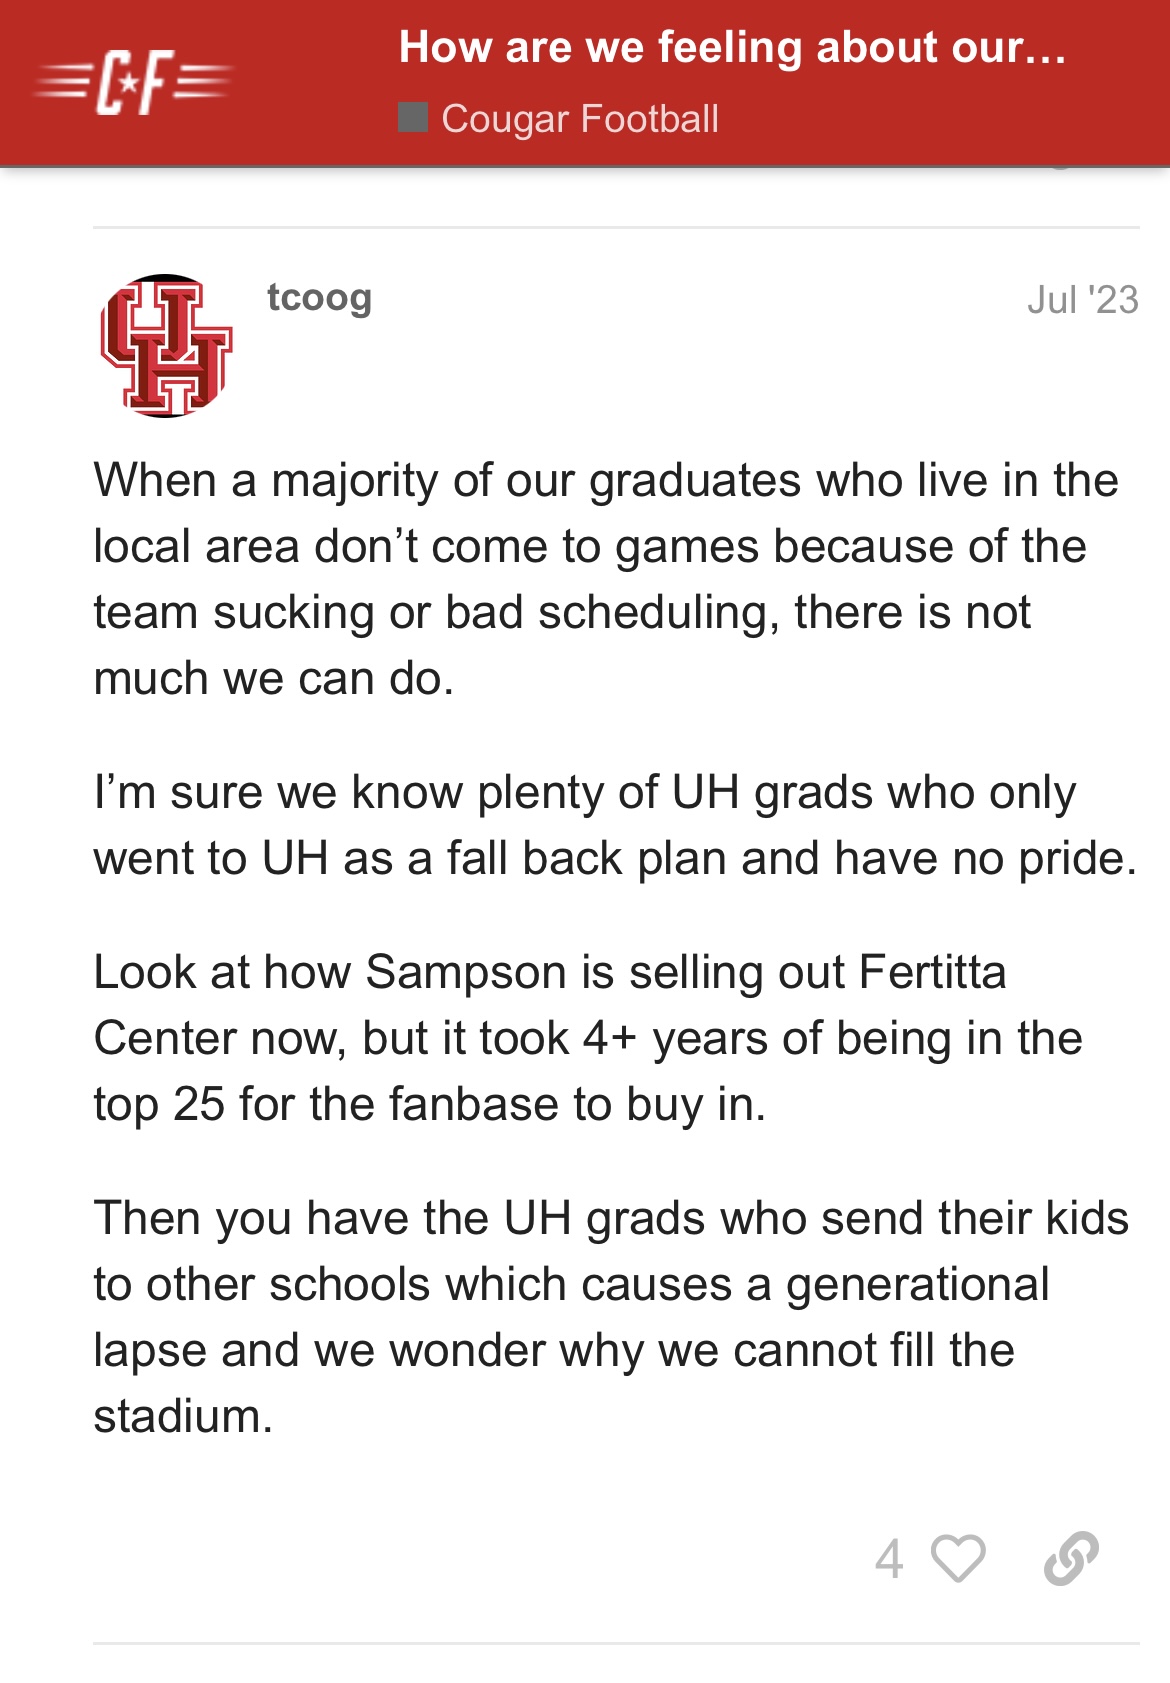Click the gray category square badge
This screenshot has height=1683, width=1170.
click(x=412, y=118)
